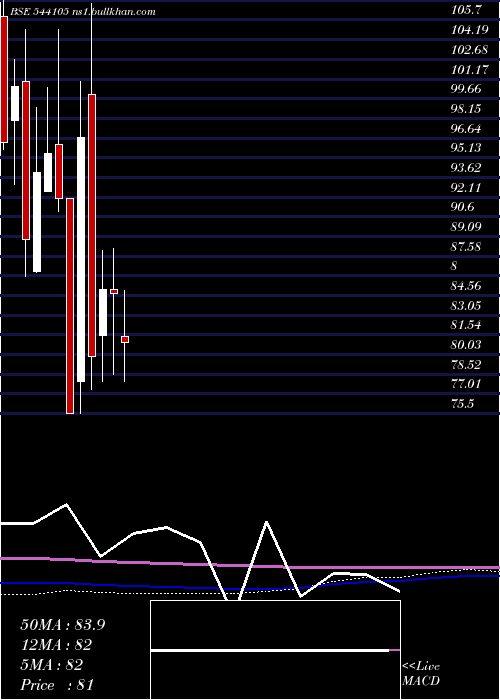Click the 50MA : 83.9 readout
Image resolution: width=500 pixels, height=700 pixels.
(x=62, y=625)
